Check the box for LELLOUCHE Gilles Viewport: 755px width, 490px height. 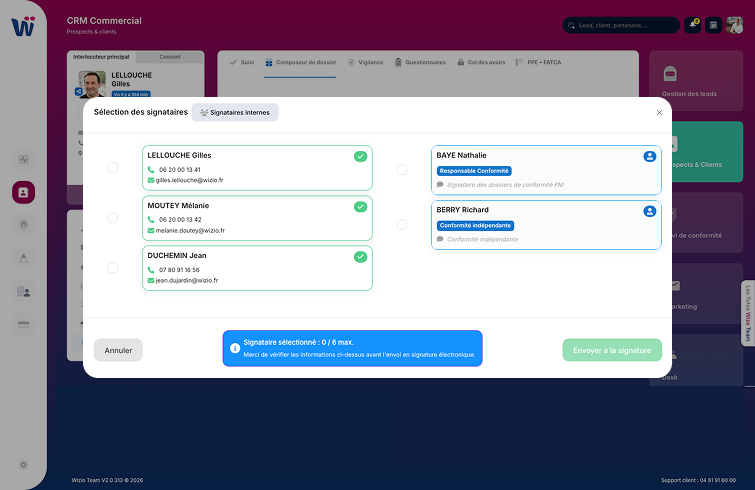coord(113,168)
